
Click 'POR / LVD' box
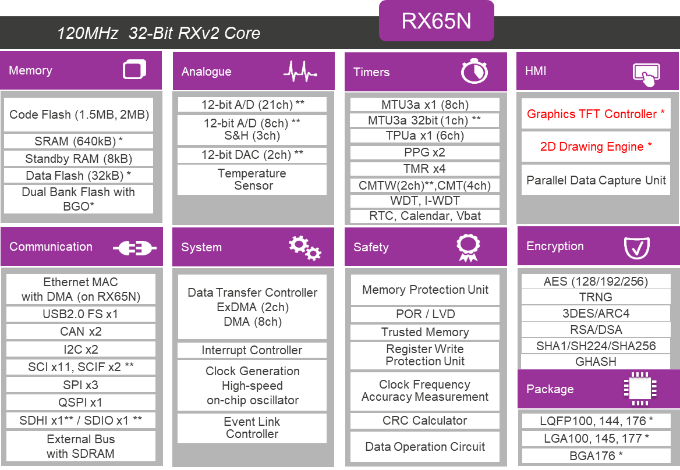coord(425,314)
